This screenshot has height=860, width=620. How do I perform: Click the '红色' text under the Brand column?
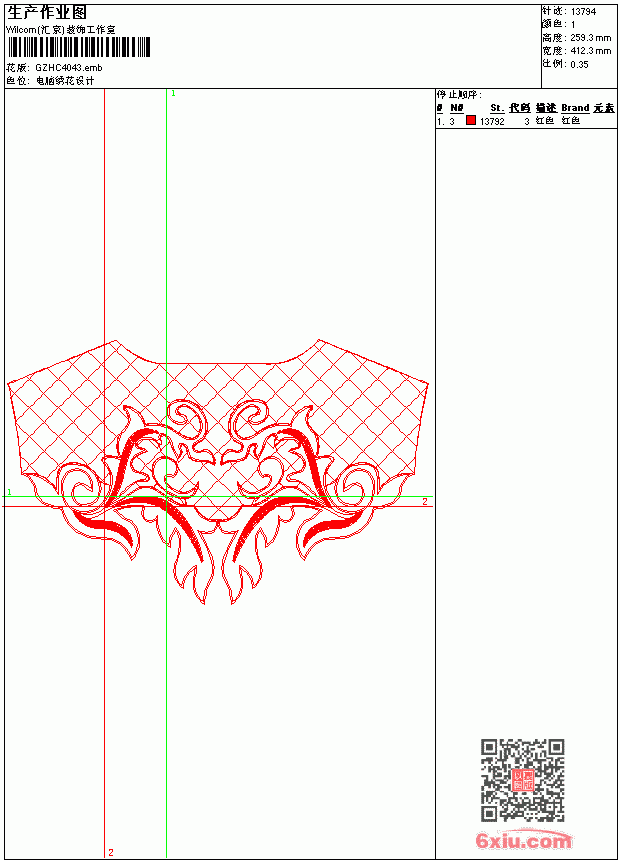click(571, 121)
